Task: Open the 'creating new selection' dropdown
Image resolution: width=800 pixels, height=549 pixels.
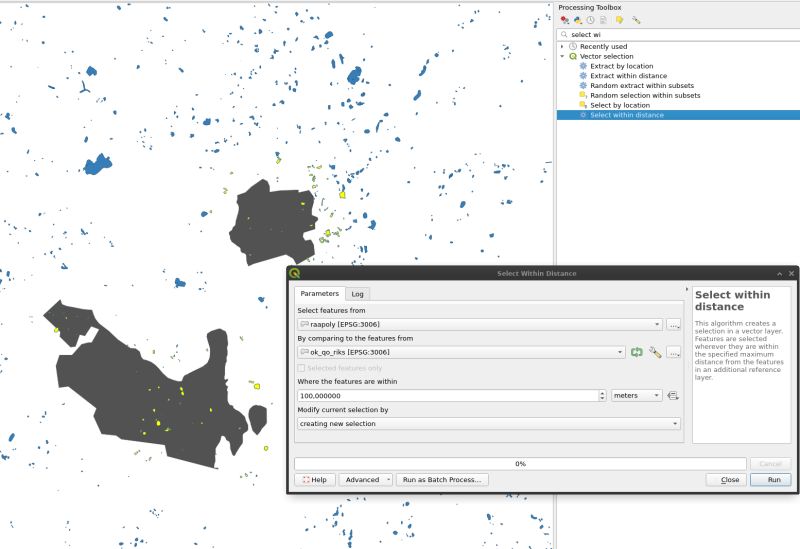Action: (x=489, y=423)
